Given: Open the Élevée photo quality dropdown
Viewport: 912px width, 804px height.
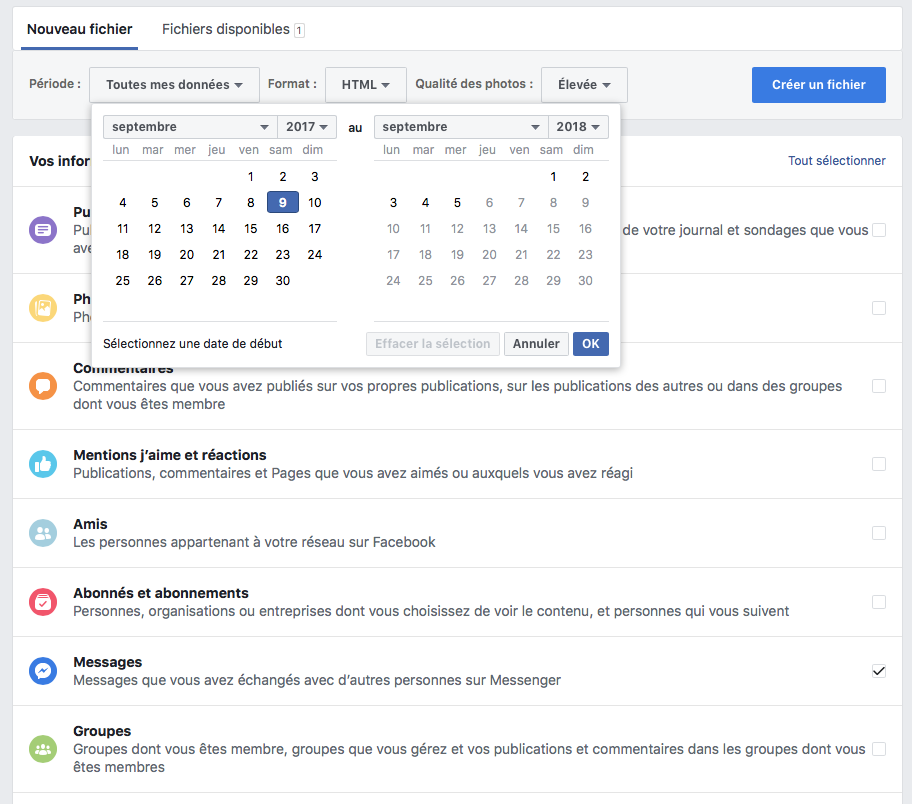Looking at the screenshot, I should pyautogui.click(x=584, y=85).
